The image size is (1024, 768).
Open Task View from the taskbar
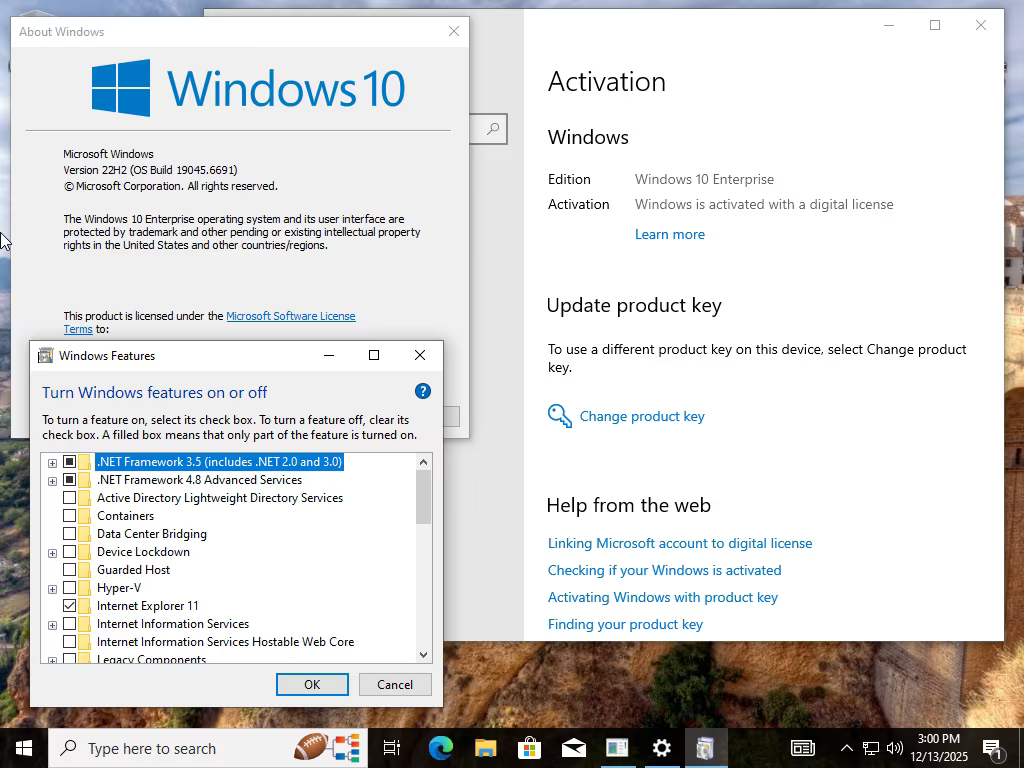pos(392,748)
